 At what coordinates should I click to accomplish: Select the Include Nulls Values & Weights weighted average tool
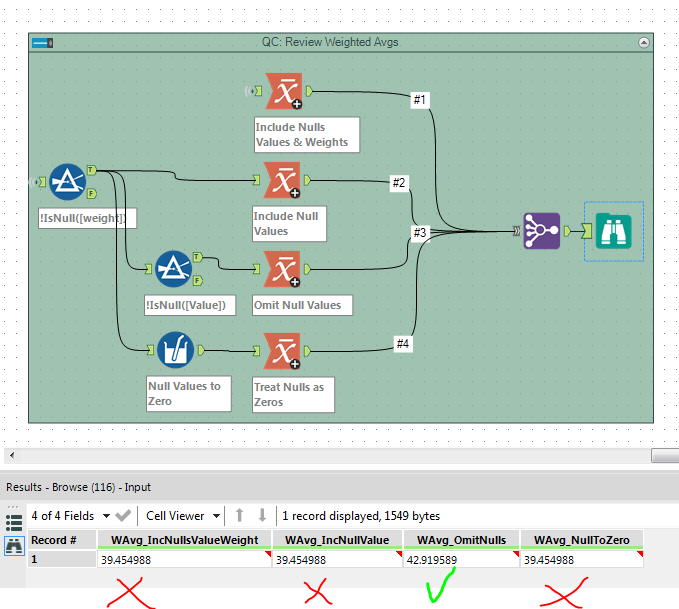coord(284,91)
